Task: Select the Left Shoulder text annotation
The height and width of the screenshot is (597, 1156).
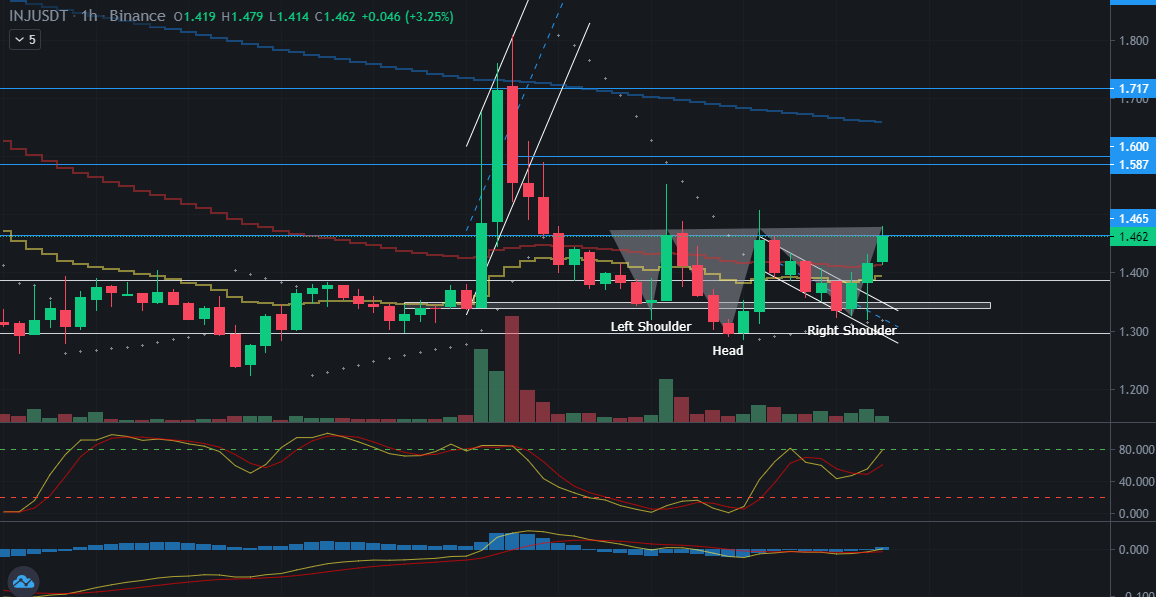Action: click(651, 326)
